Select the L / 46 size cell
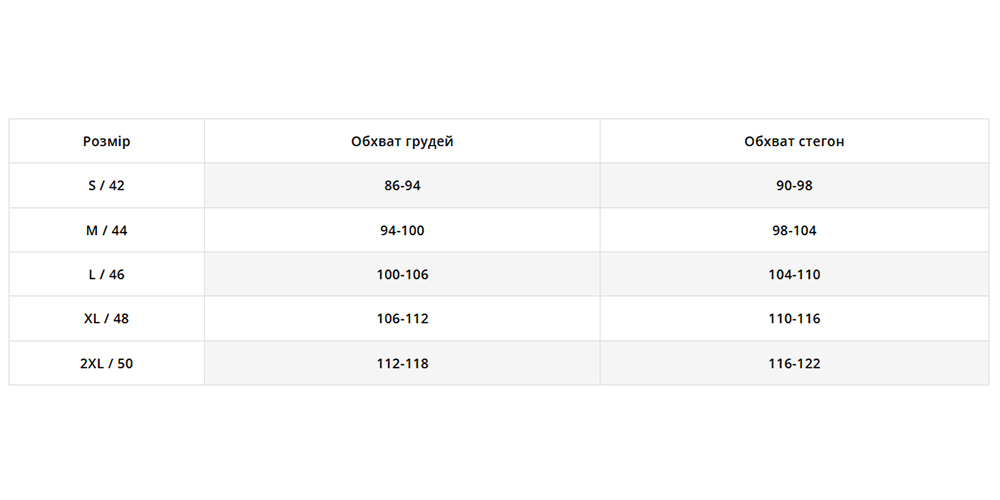This screenshot has height=500, width=1000. 106,275
